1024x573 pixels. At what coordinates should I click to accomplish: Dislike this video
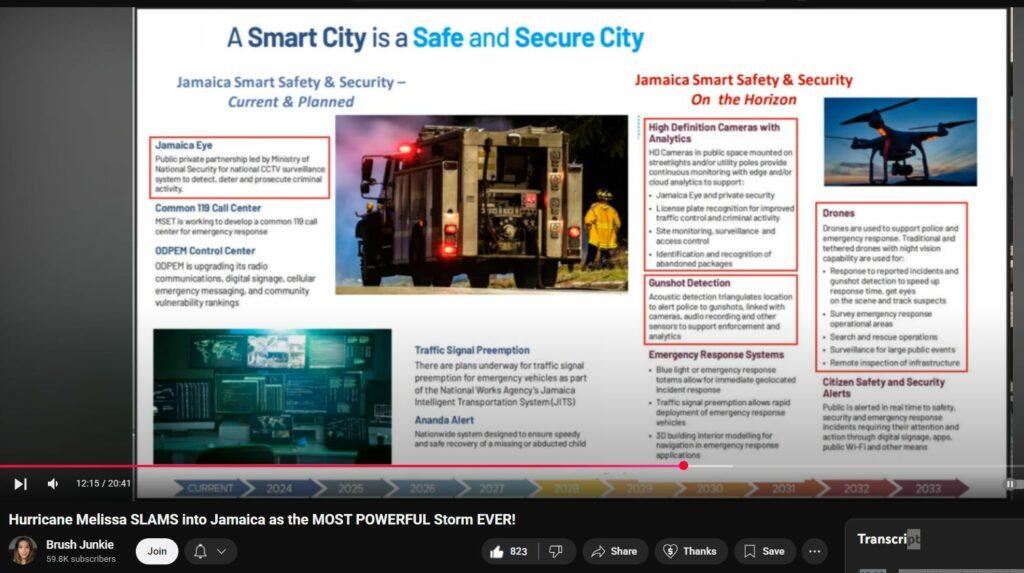pos(556,551)
